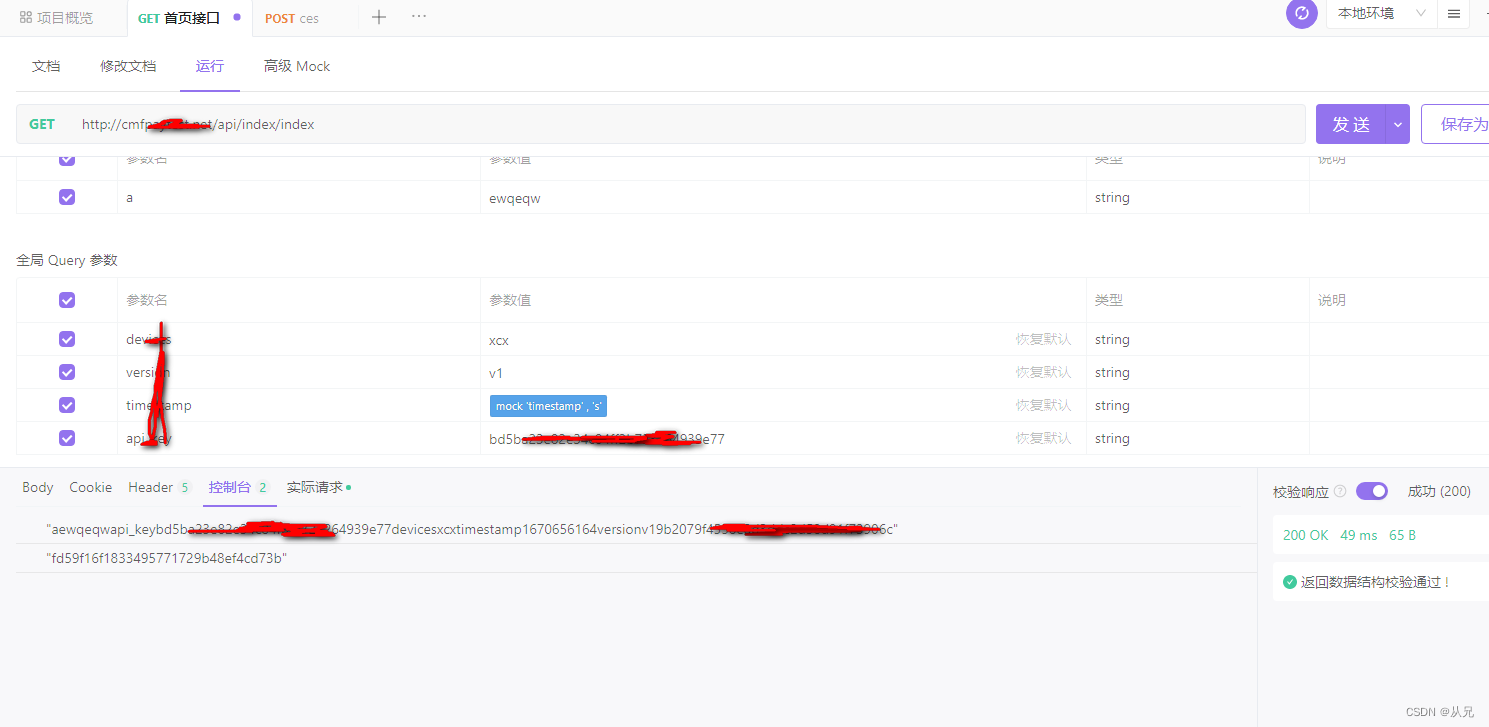Open the 高级 Mock sub-tab

tap(297, 66)
